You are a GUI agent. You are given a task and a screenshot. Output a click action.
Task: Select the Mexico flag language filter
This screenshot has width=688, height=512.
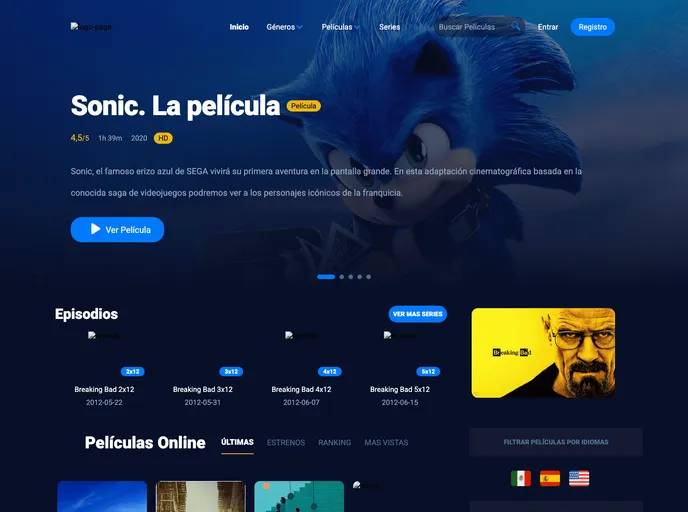point(521,478)
